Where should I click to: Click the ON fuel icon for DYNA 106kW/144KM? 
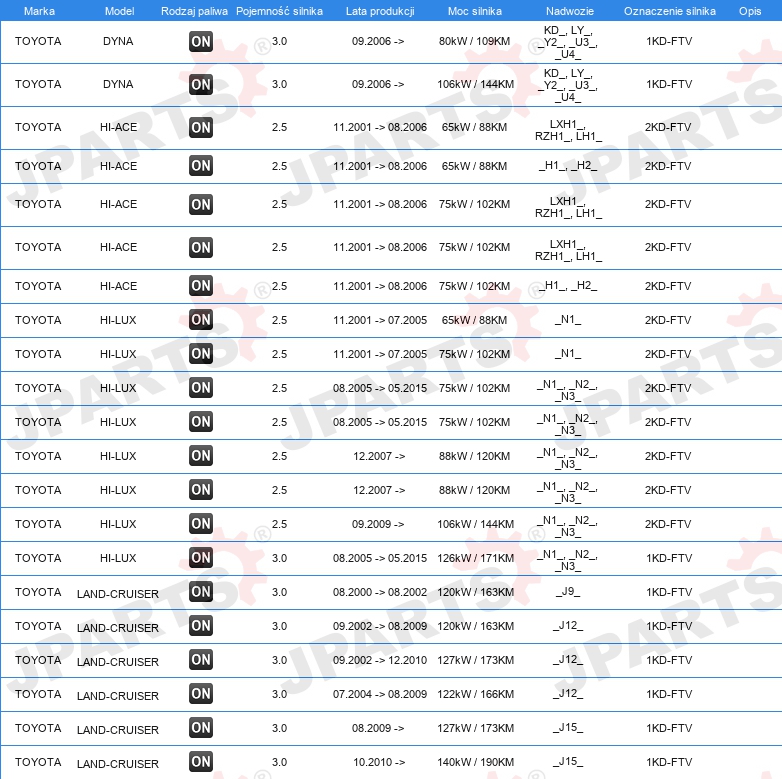coord(201,84)
